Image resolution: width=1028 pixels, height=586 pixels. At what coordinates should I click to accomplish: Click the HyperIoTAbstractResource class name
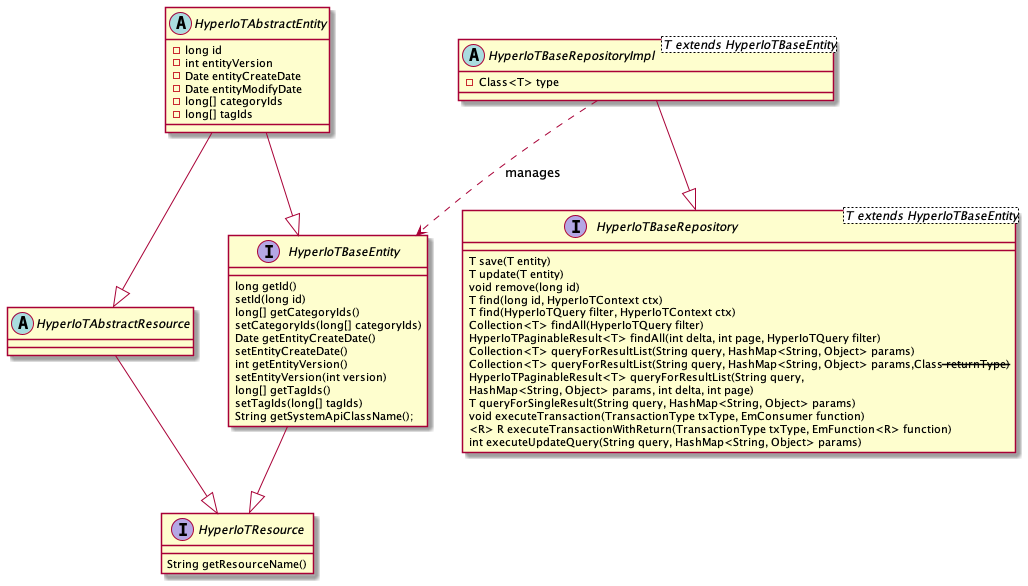(x=112, y=324)
